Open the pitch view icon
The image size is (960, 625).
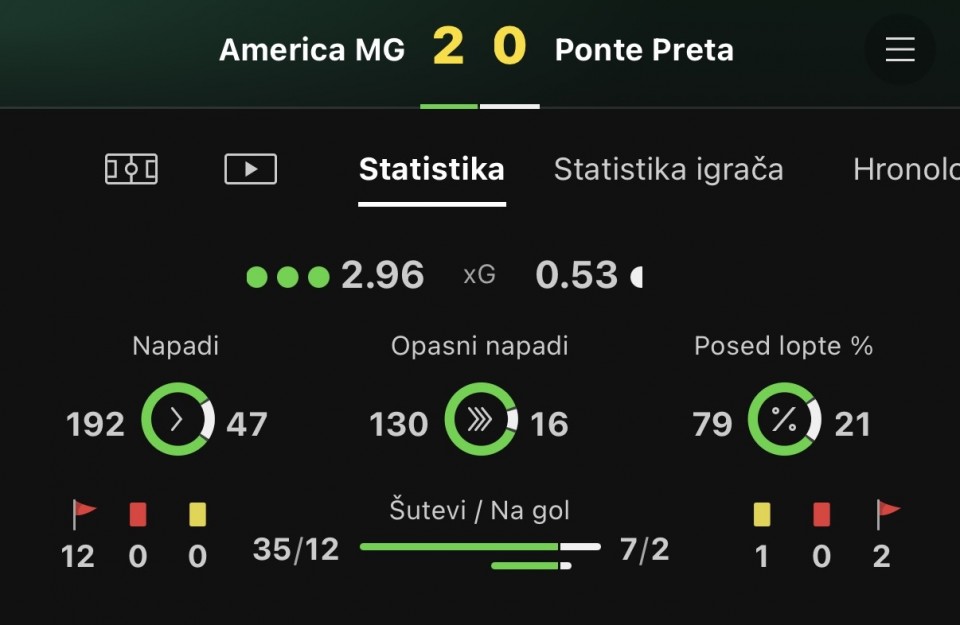[x=131, y=169]
